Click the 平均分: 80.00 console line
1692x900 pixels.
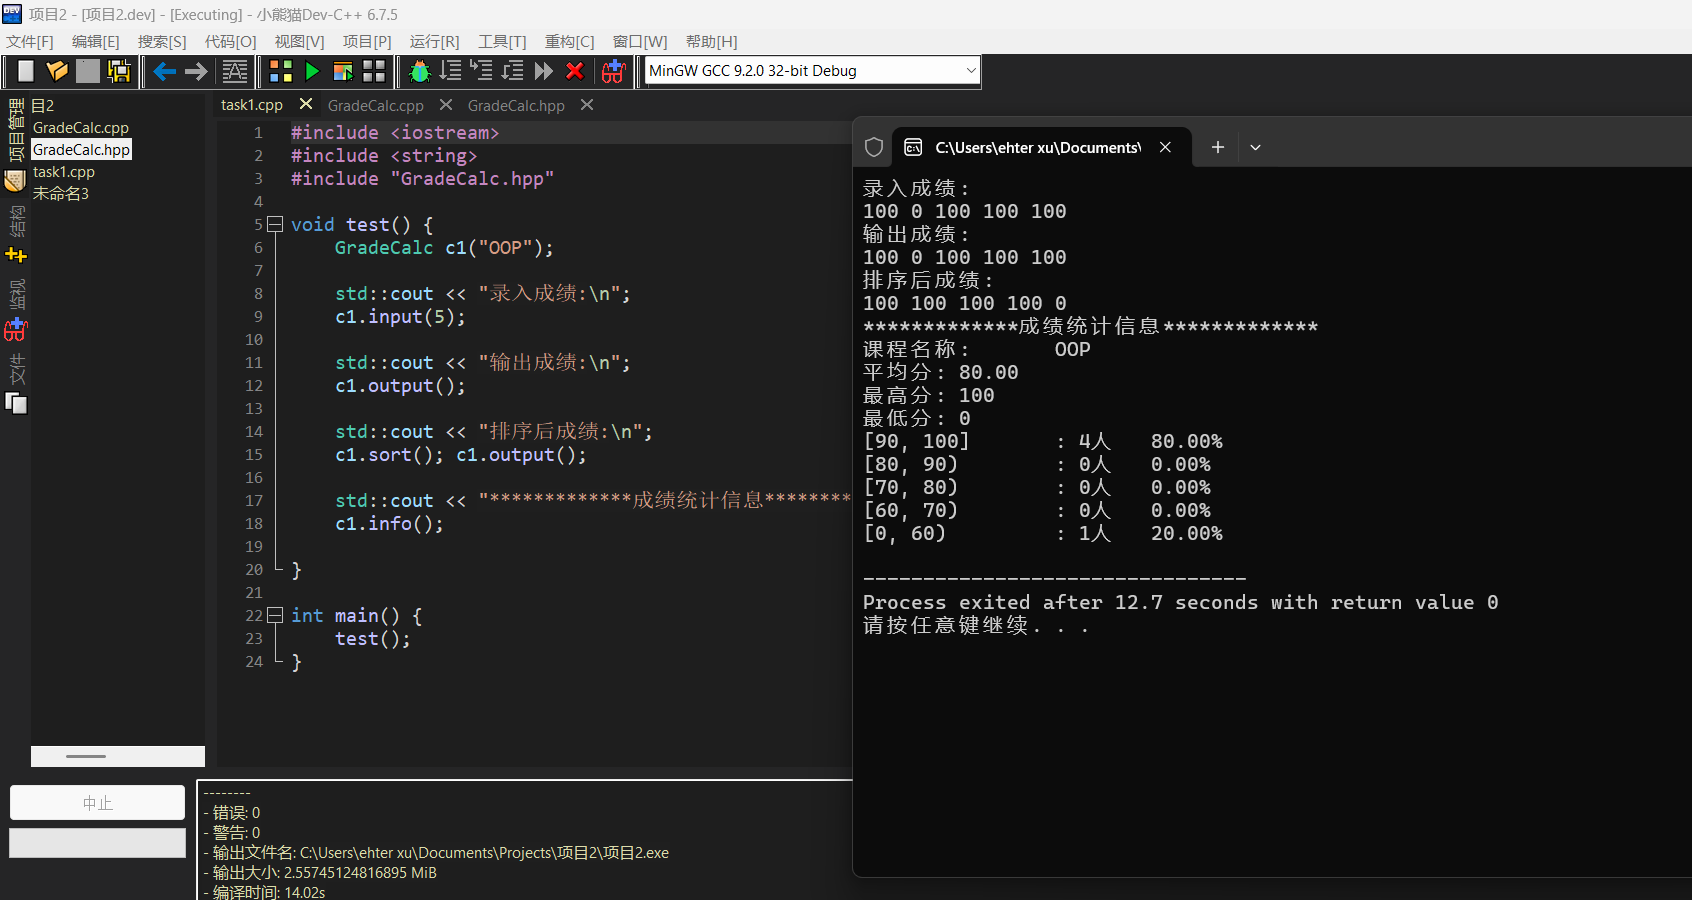point(940,372)
